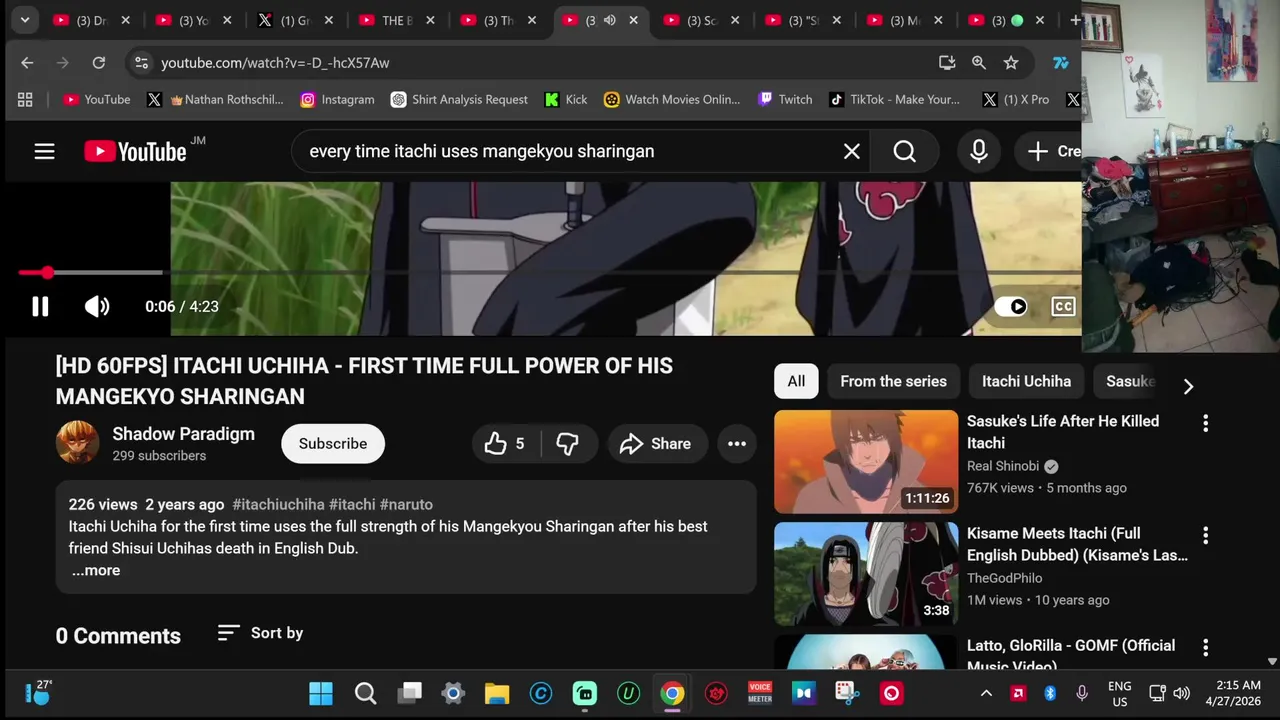Select the All filter chip
The image size is (1280, 720).
tap(796, 381)
